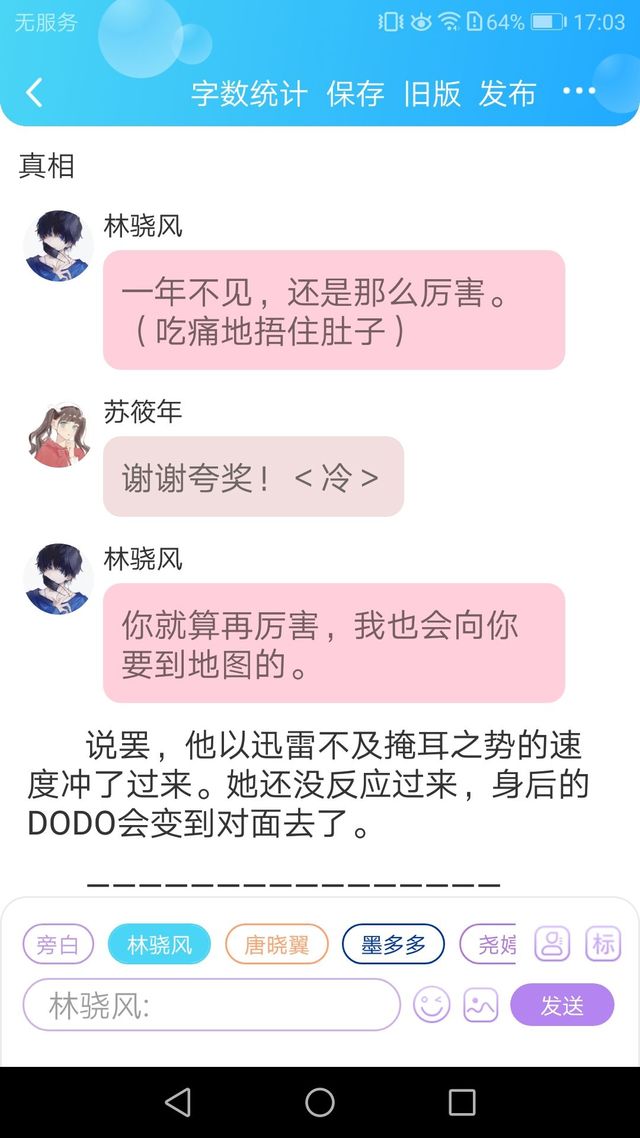Open 字数统计 word count
This screenshot has height=1138, width=640.
tap(249, 94)
